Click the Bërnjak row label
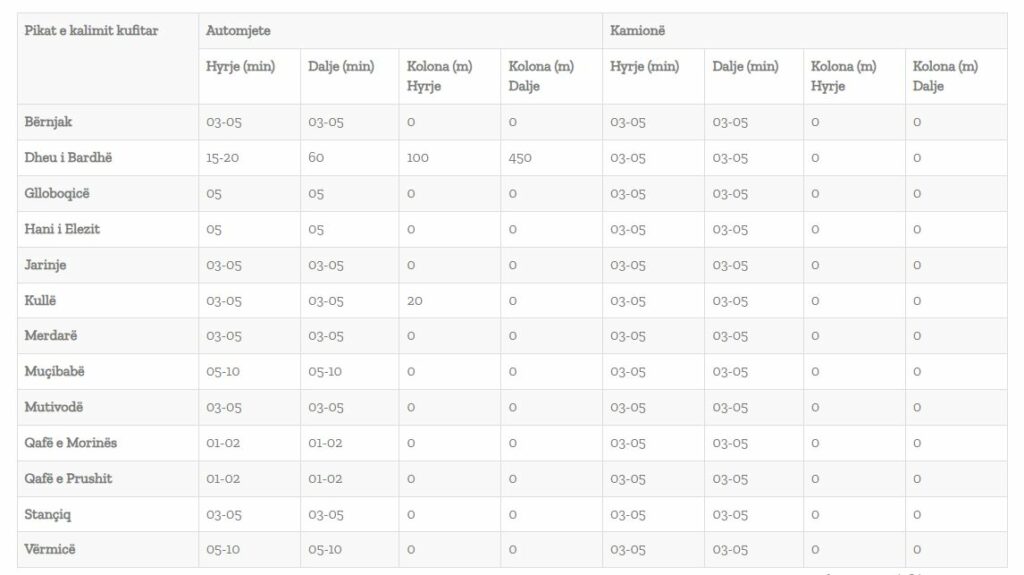The image size is (1024, 575). point(48,122)
